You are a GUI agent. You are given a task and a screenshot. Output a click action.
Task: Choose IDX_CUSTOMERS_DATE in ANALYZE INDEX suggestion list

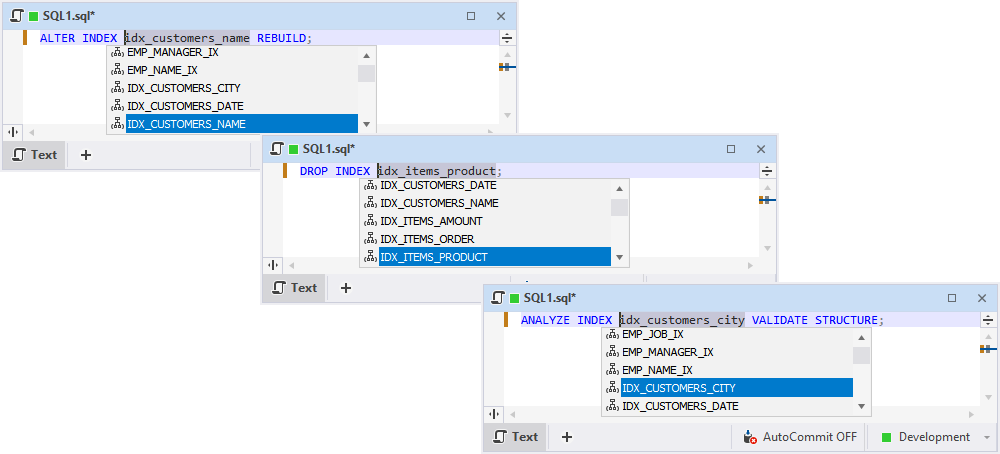click(x=728, y=406)
